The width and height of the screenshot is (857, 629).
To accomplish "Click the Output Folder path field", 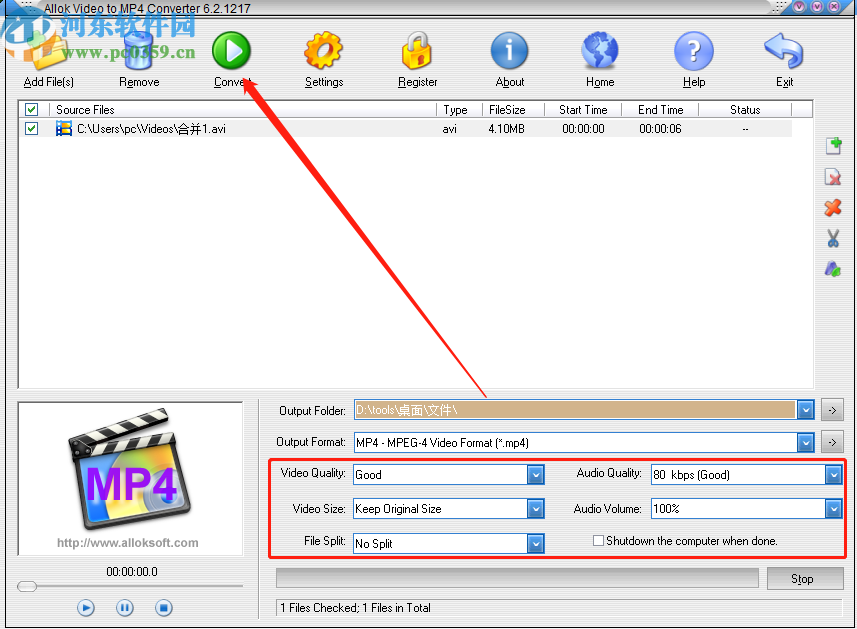I will click(x=574, y=410).
